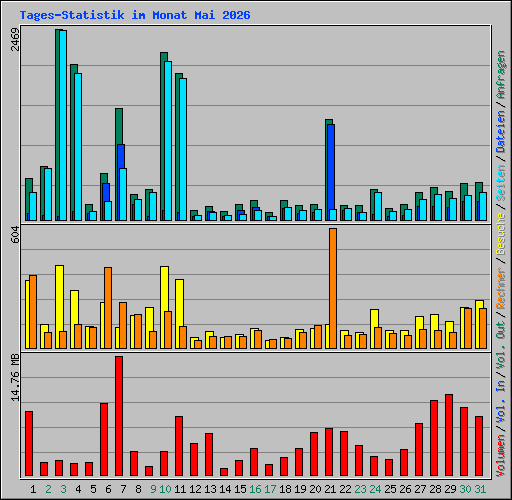Viewport: 512px width, 500px height.
Task: Click the yellow Besuche bar for day 10
Action: [163, 307]
